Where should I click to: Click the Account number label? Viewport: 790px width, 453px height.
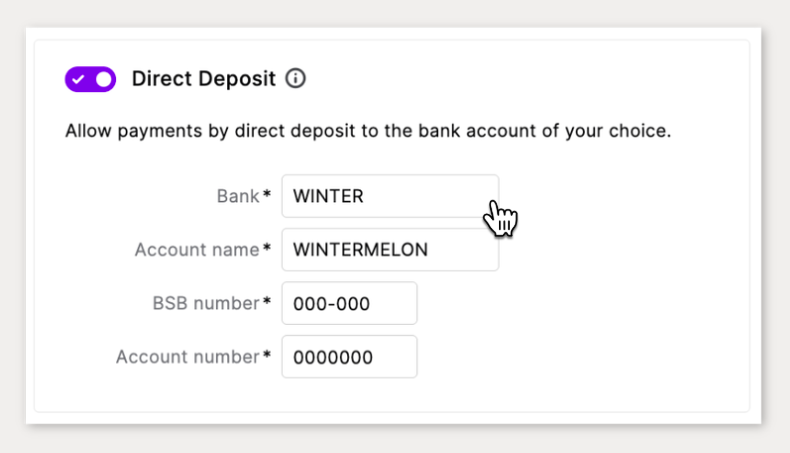[187, 357]
